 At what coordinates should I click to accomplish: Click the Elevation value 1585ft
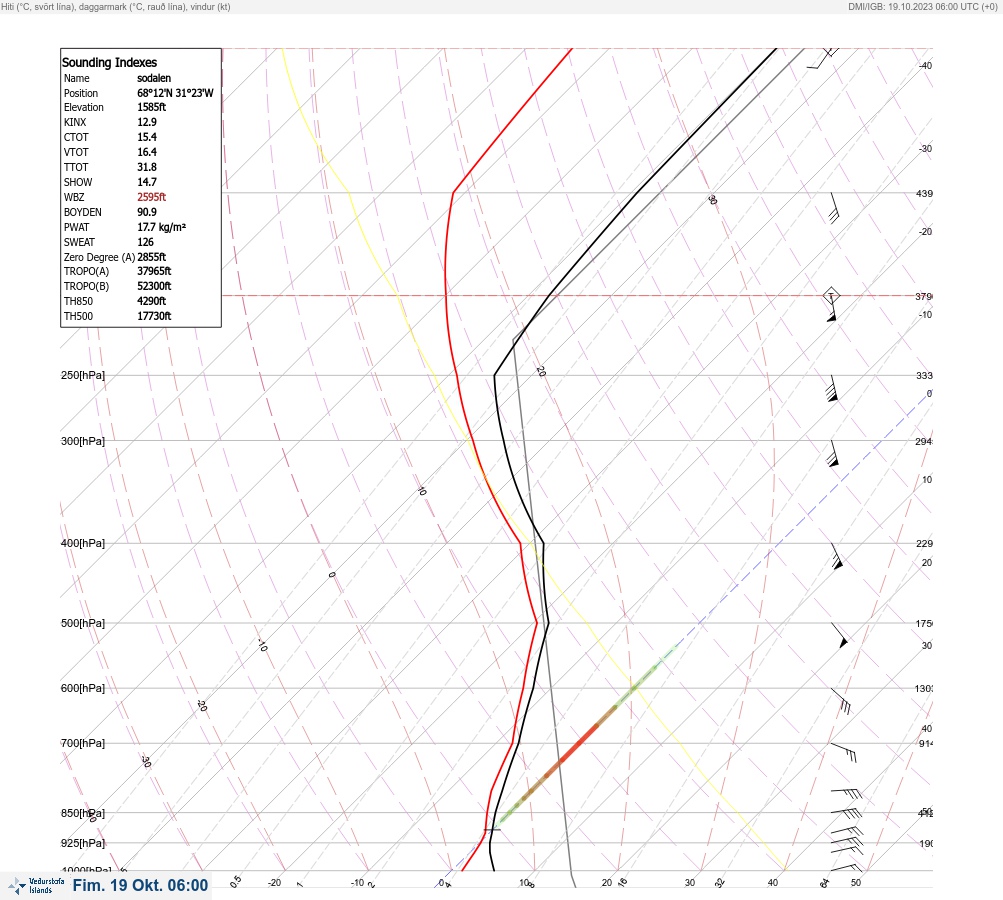pyautogui.click(x=152, y=107)
